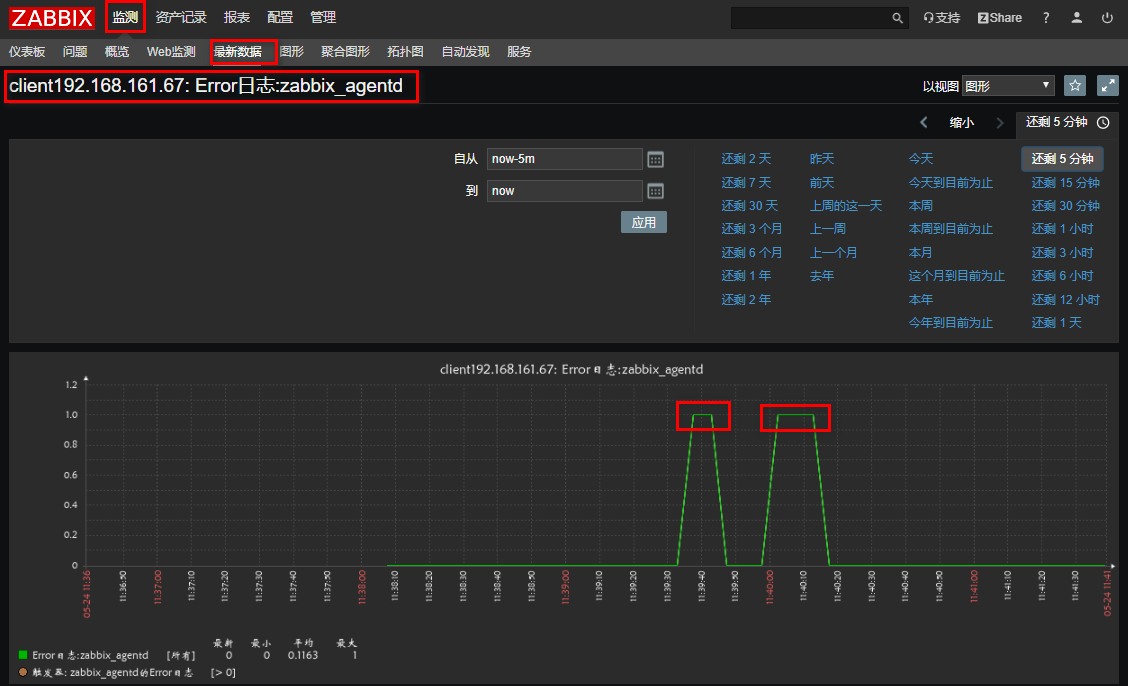The height and width of the screenshot is (686, 1128).
Task: Go to 仪表板 submenu
Action: [x=27, y=52]
